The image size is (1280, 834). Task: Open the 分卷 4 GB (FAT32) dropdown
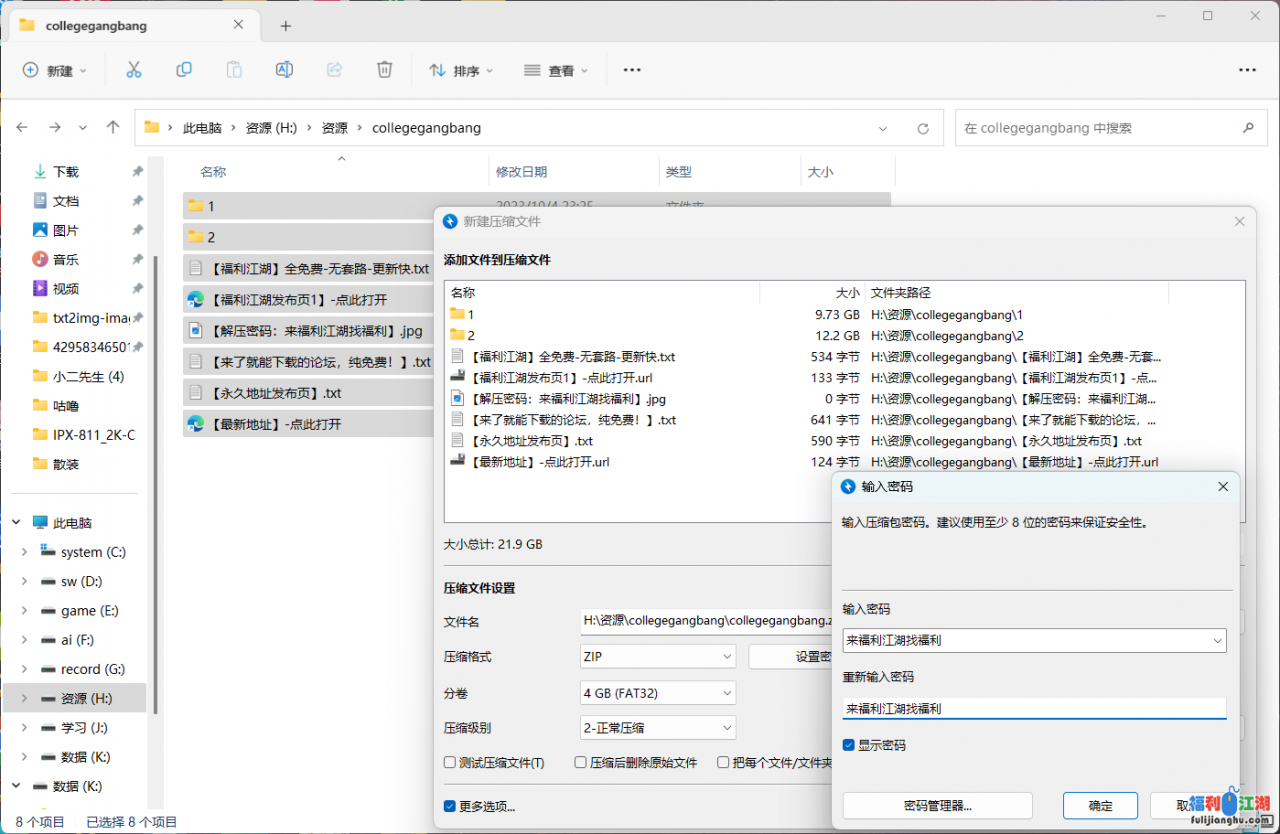coord(658,693)
